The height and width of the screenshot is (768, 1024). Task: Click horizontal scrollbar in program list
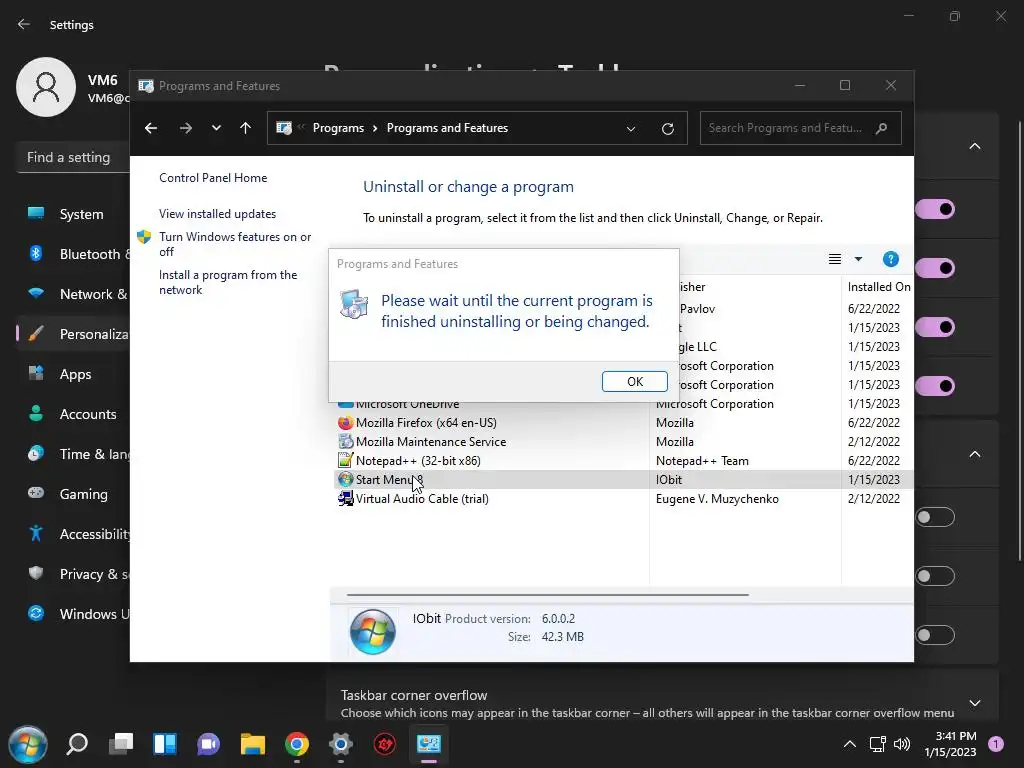547,595
